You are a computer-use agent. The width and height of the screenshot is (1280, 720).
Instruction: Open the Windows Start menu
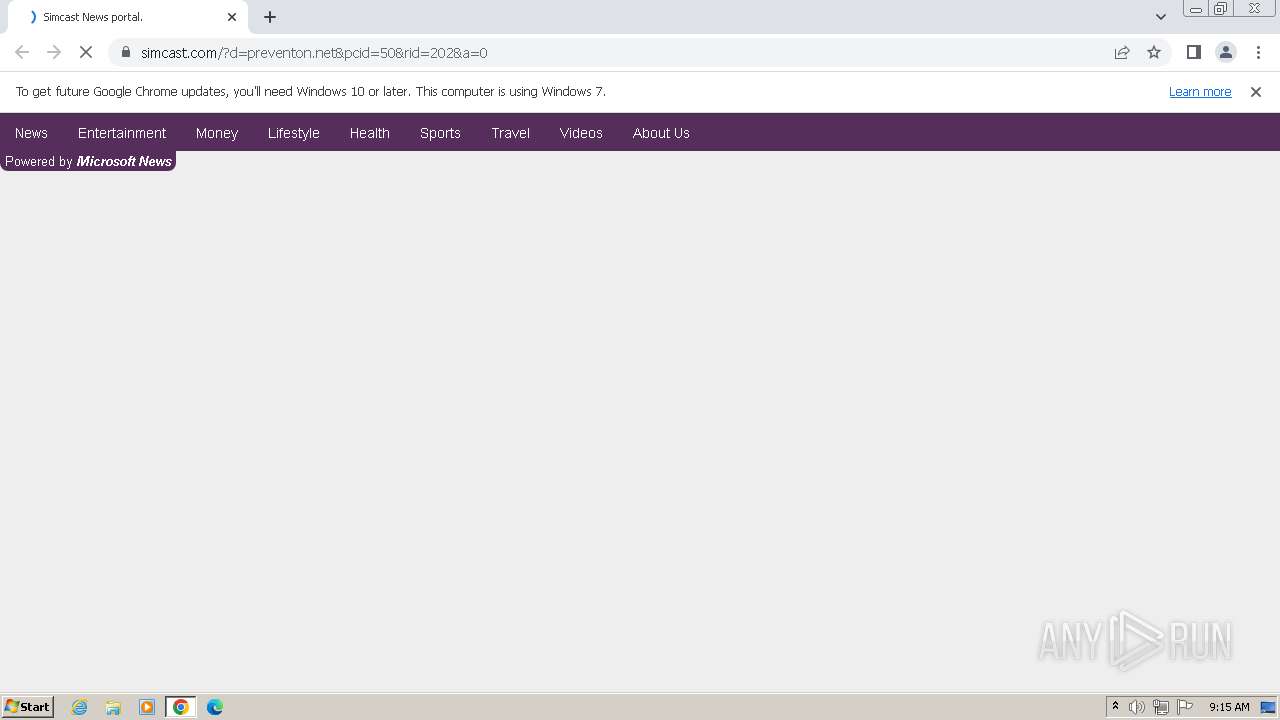coord(28,707)
